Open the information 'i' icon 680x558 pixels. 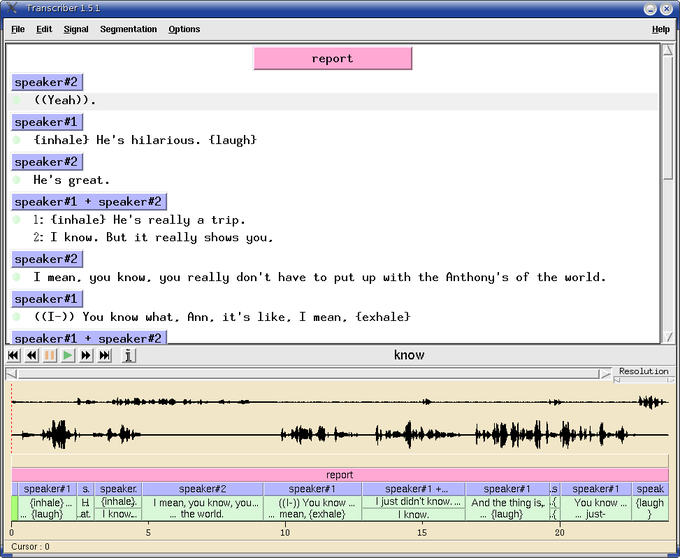coord(128,355)
